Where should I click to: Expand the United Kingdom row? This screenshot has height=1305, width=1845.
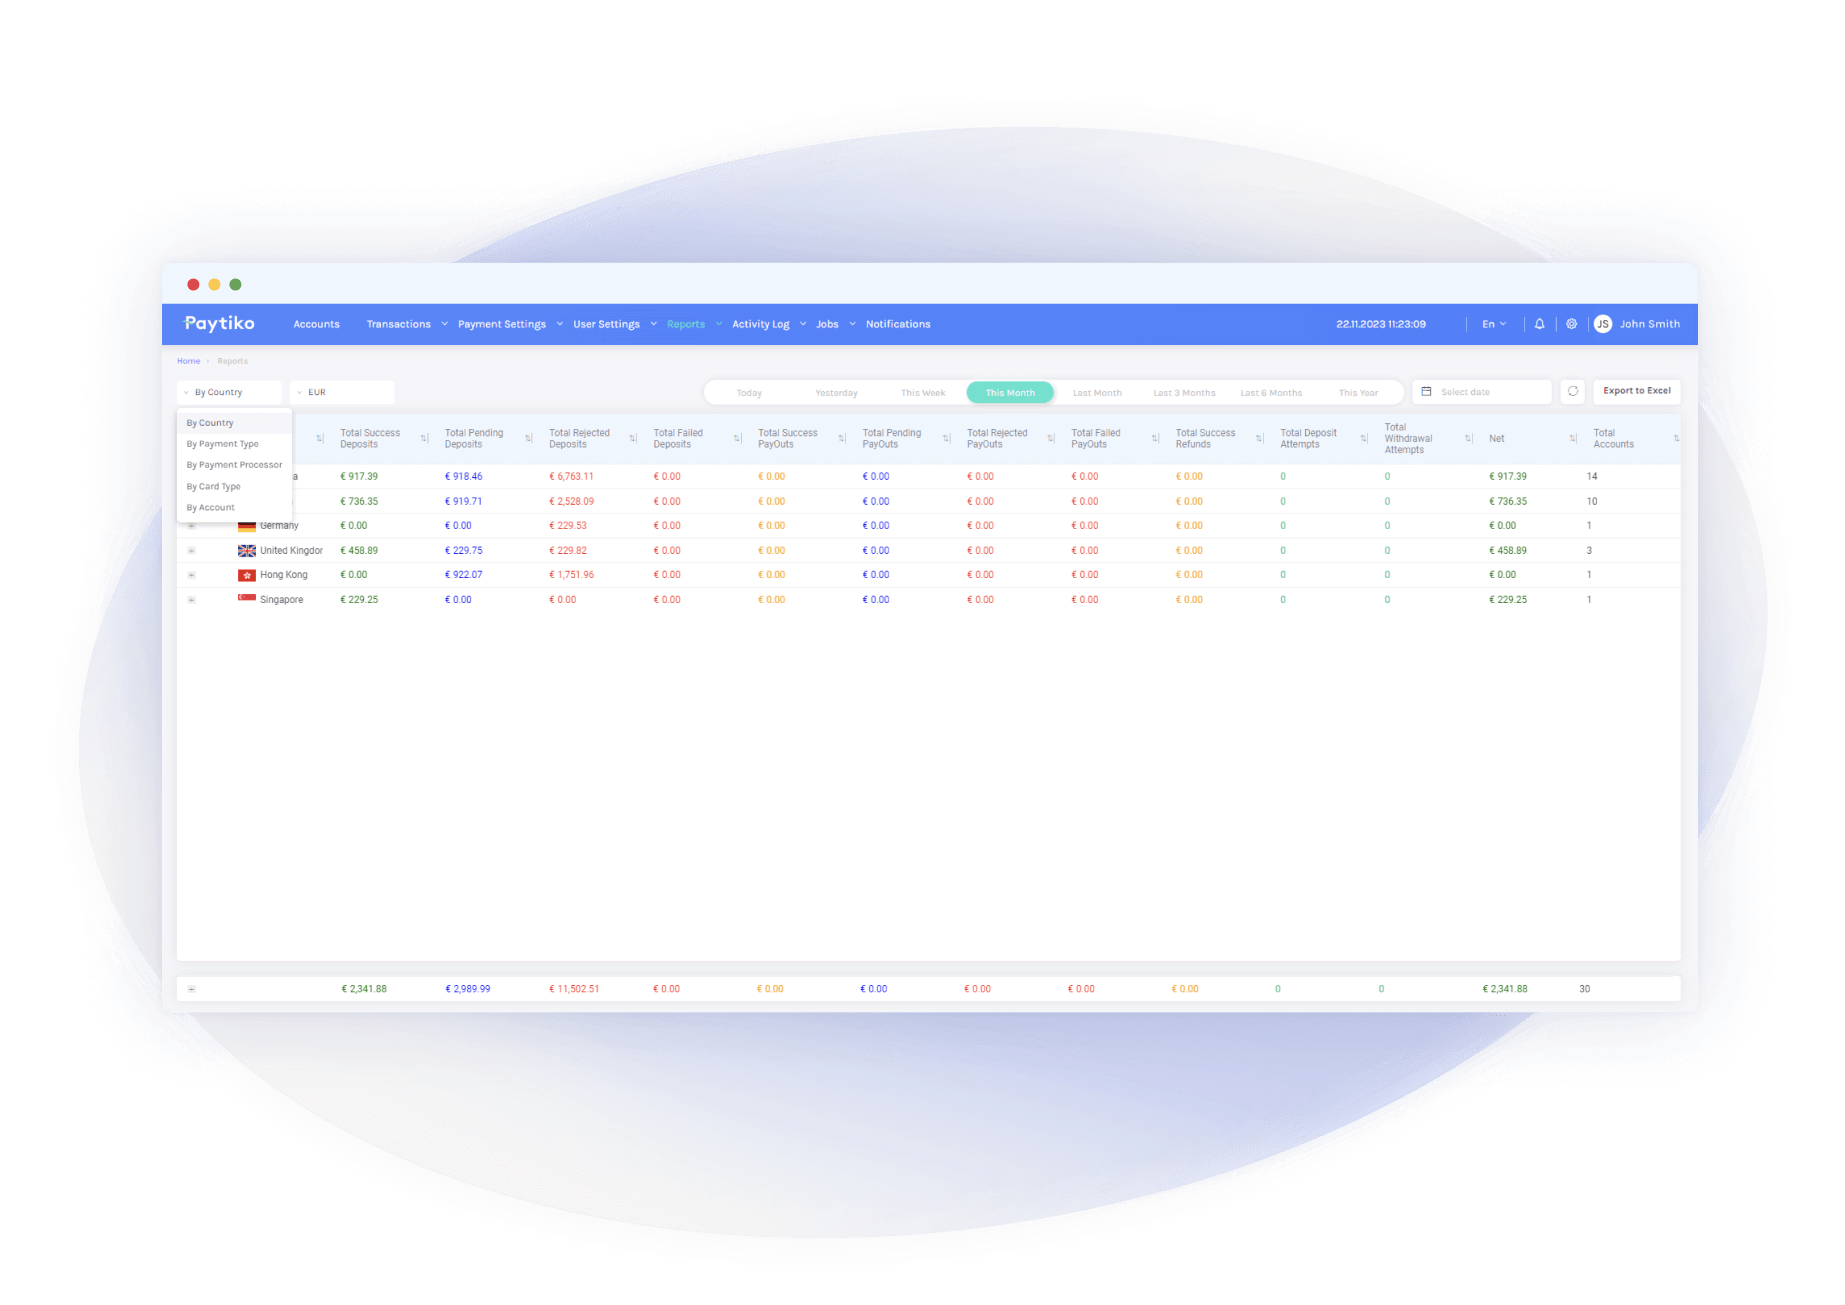[191, 551]
